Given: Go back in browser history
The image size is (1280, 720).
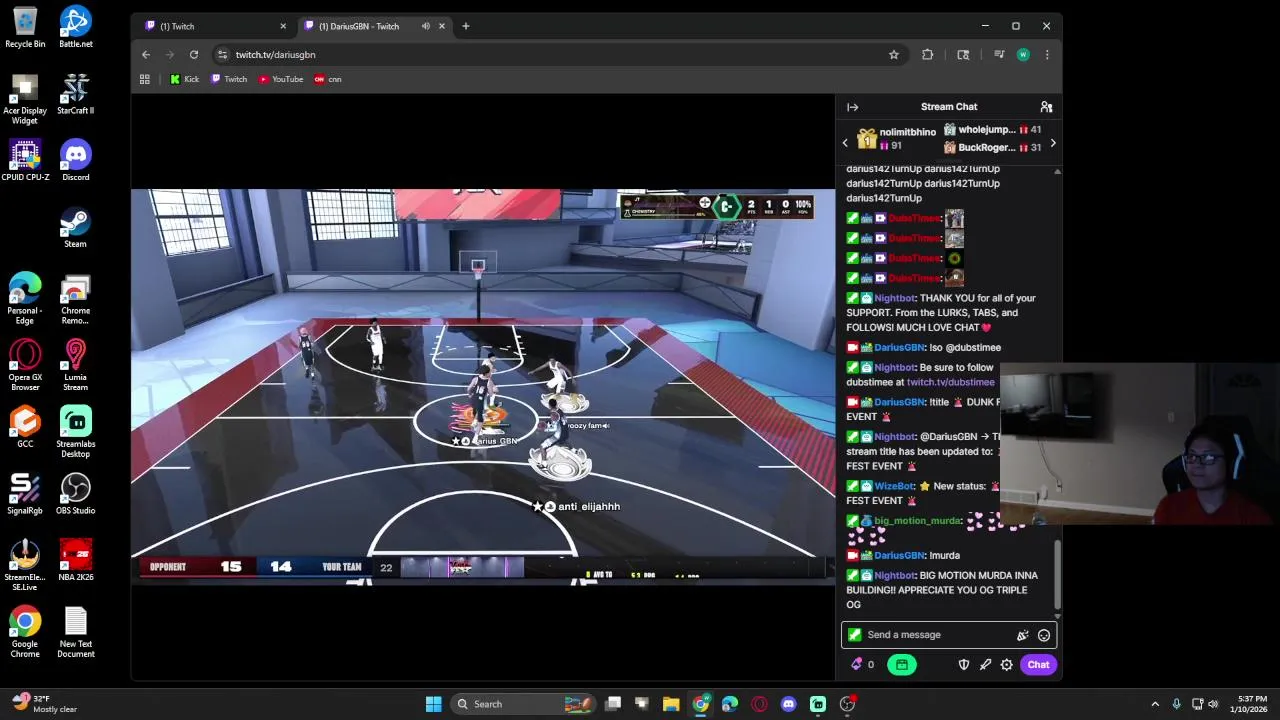Looking at the screenshot, I should point(146,55).
